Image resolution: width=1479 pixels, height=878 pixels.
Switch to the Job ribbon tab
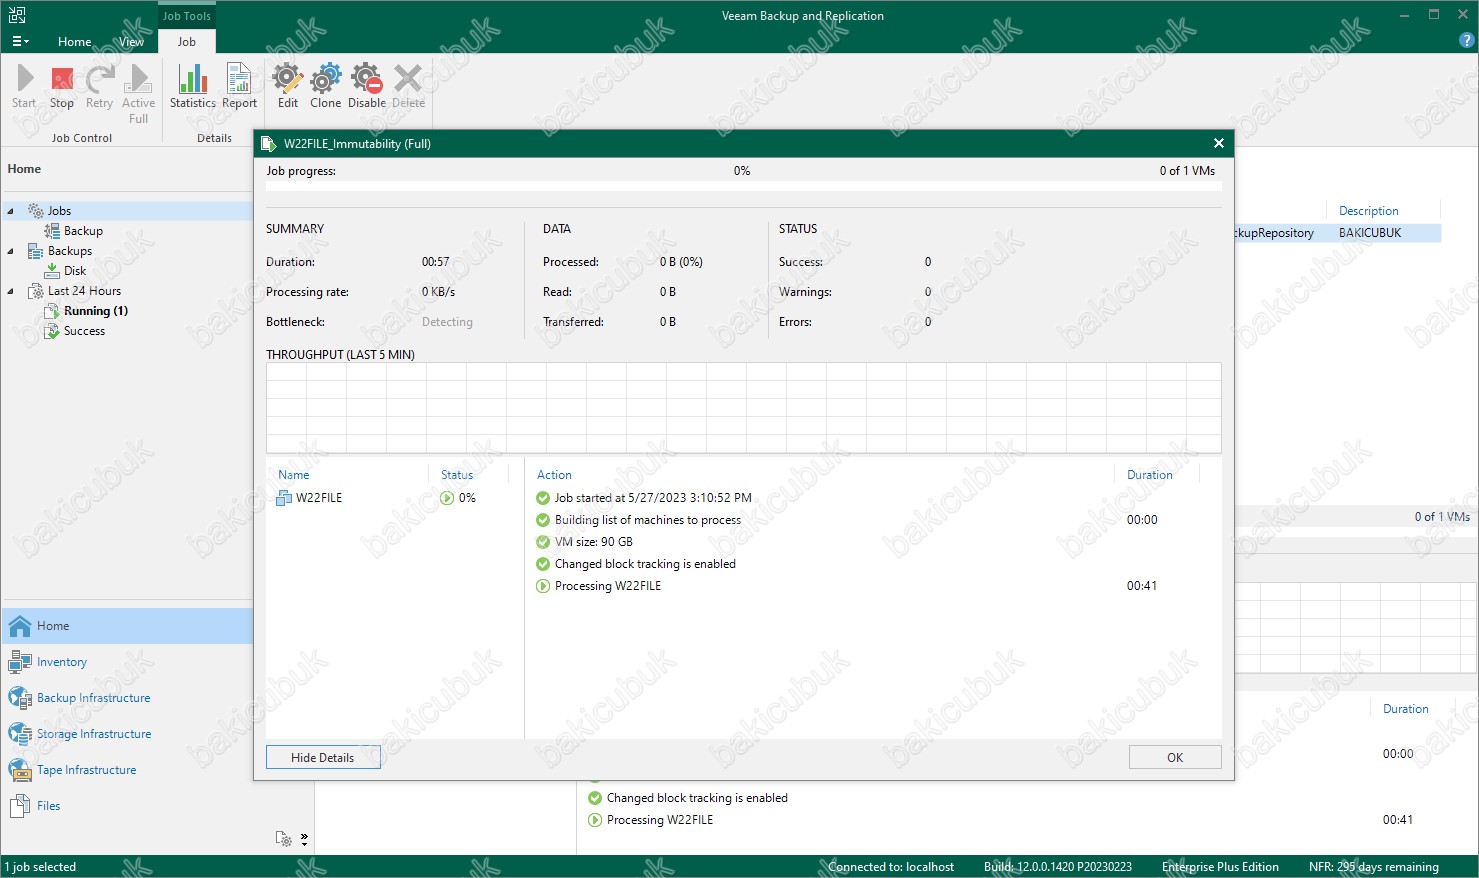(187, 42)
